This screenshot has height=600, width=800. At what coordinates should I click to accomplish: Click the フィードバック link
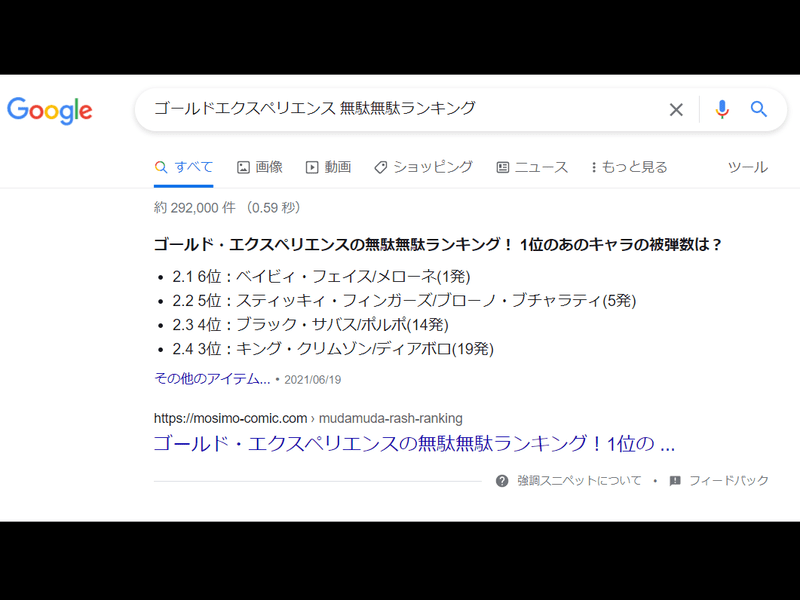(729, 481)
